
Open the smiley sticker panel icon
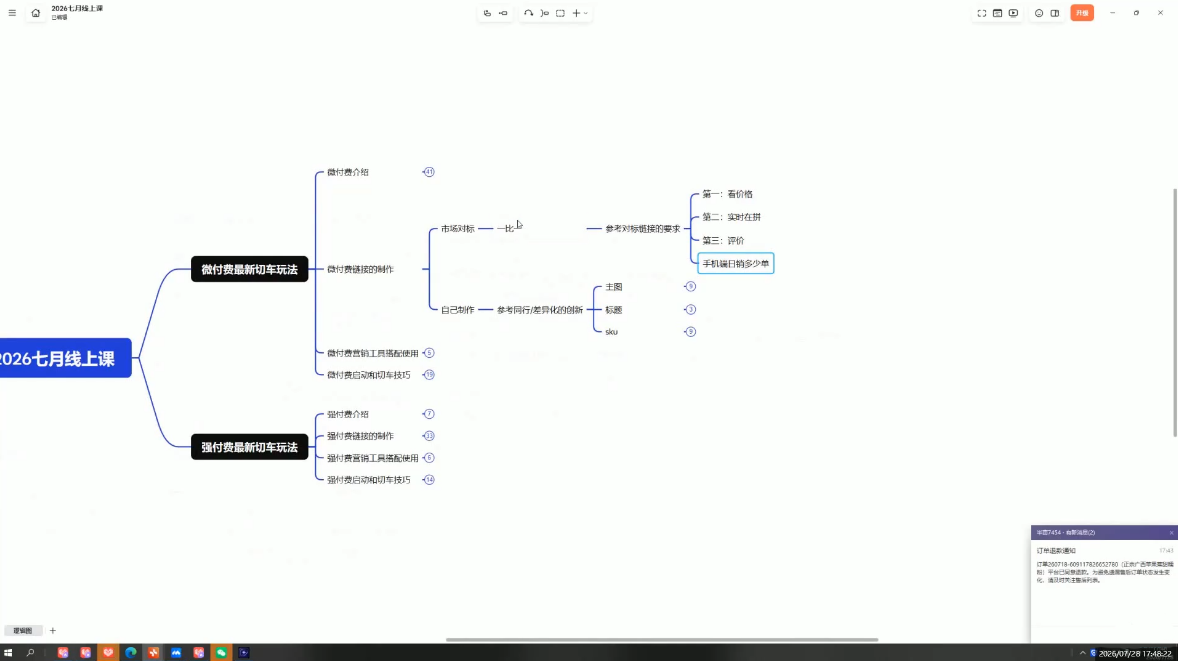1039,13
